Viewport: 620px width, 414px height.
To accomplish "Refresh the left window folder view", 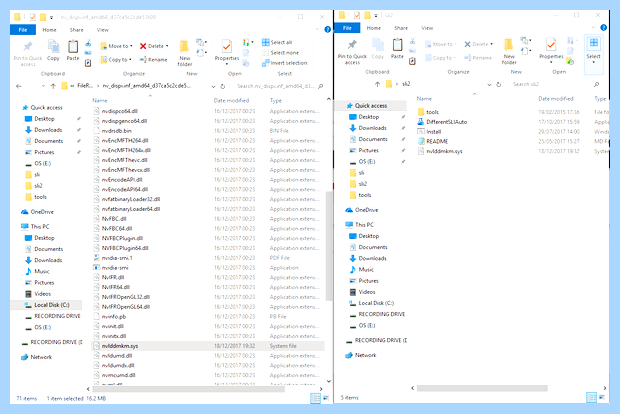I will click(x=223, y=86).
